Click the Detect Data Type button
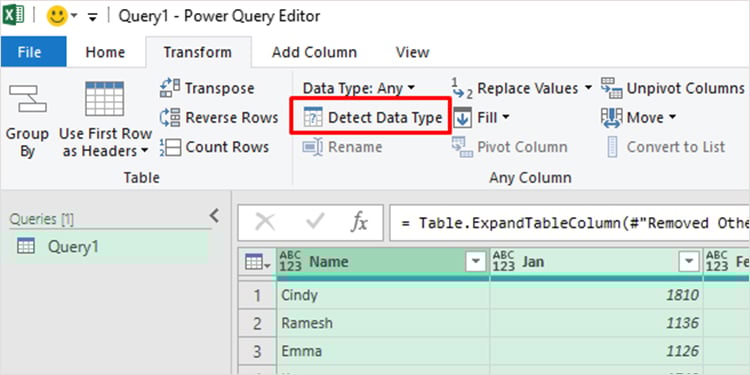750x375 pixels. tap(371, 117)
